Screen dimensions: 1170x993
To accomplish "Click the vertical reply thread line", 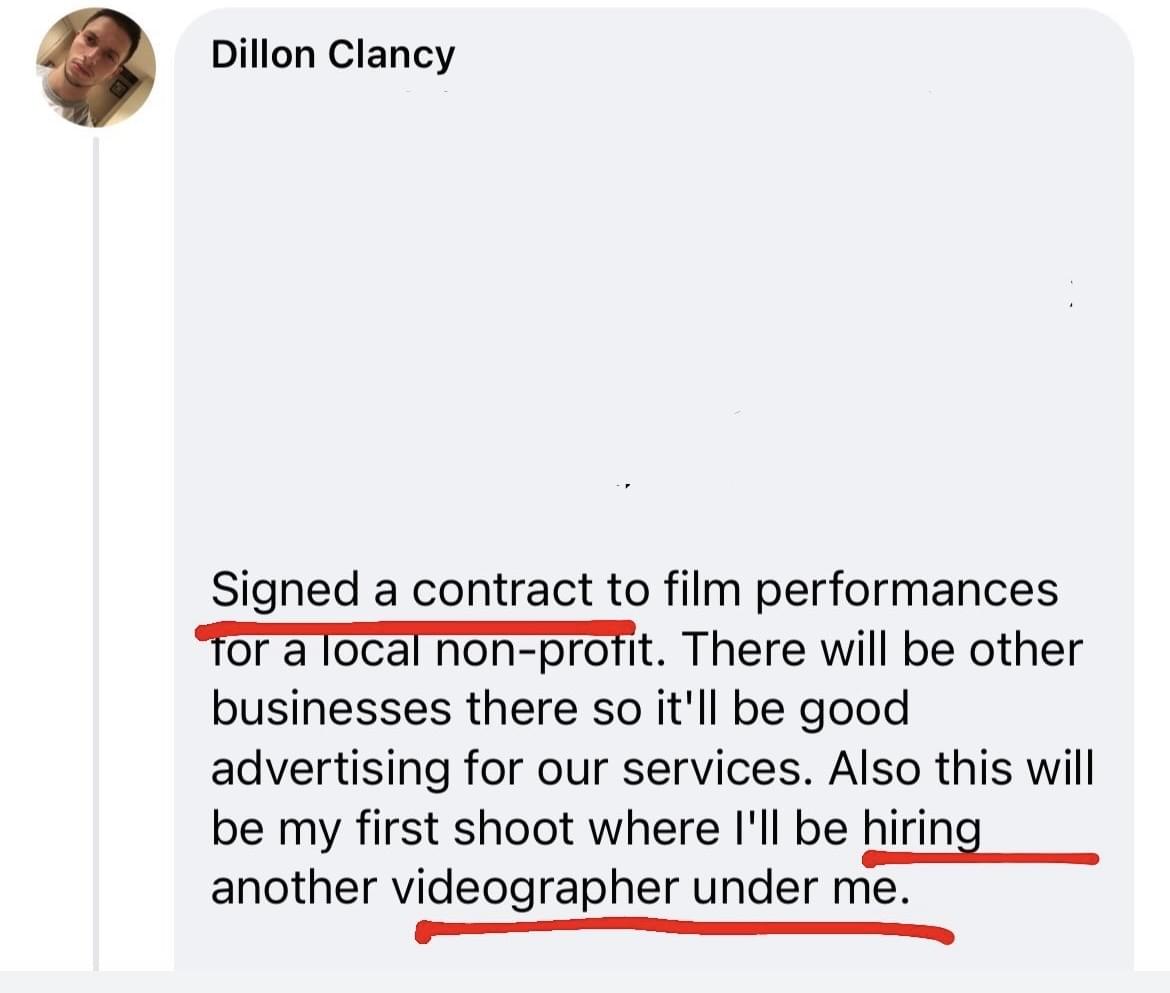I will pyautogui.click(x=96, y=554).
